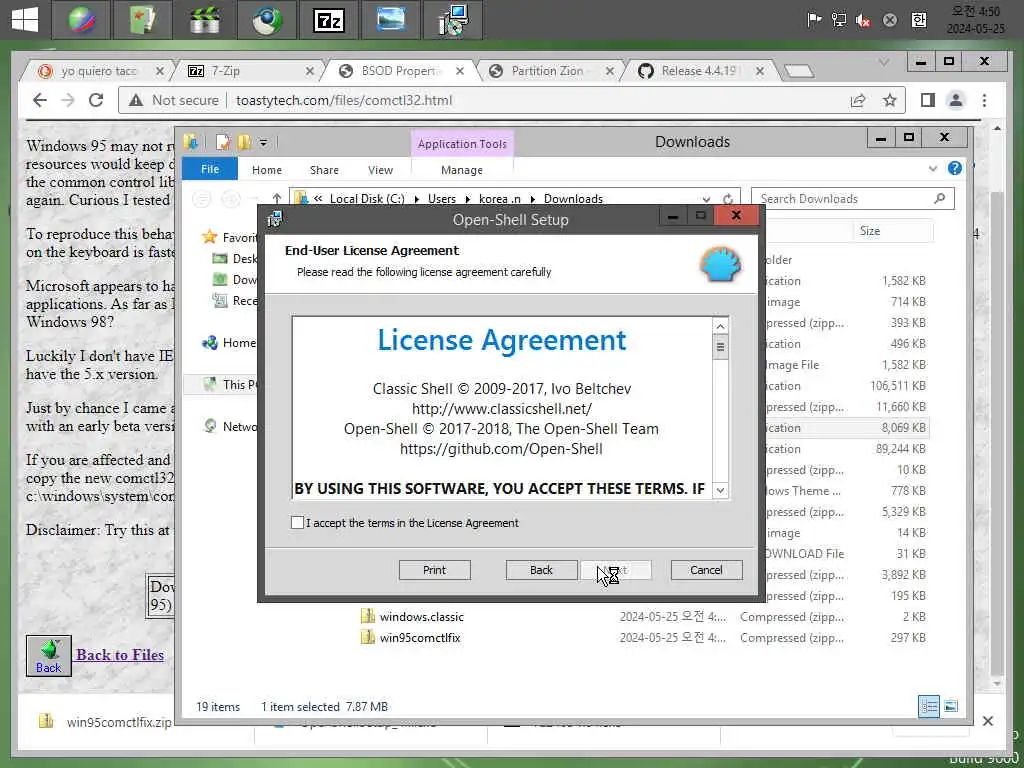Viewport: 1024px width, 768px height.
Task: Expand breadcrumb arrow after Users
Action: tap(468, 199)
